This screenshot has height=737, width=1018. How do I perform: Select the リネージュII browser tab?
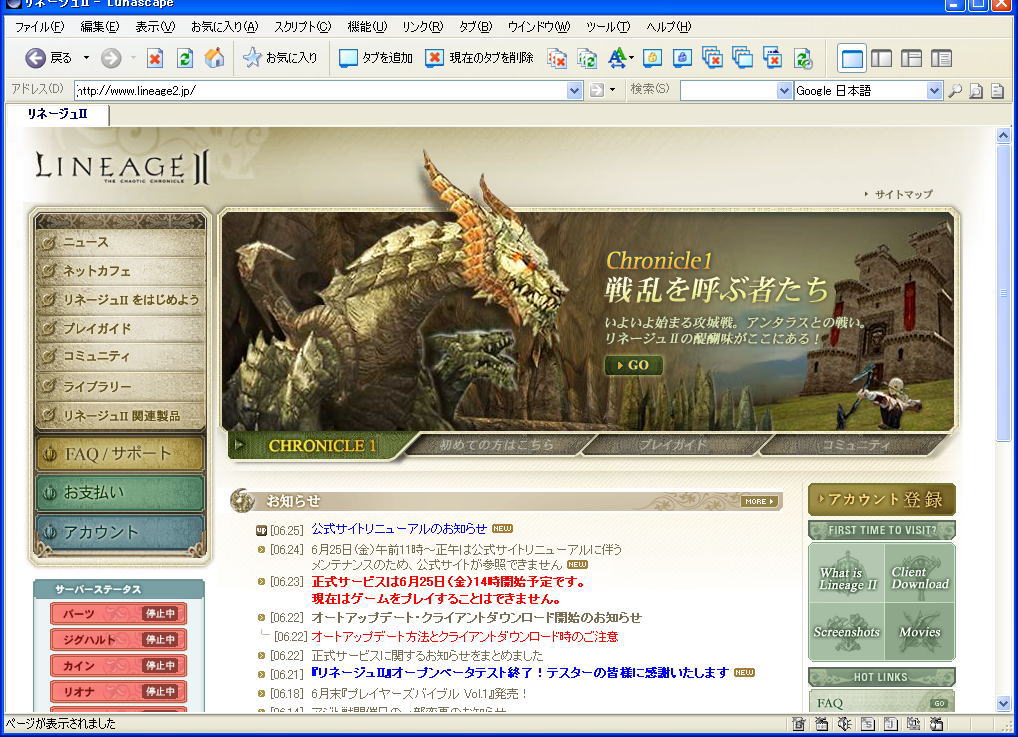(57, 114)
